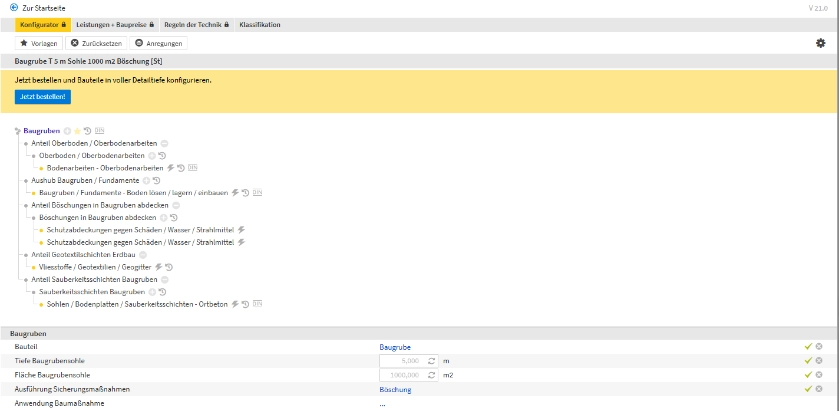Click the DIN icon beside Baugruben root
Viewport: 839px width, 411px height.
coord(99,131)
